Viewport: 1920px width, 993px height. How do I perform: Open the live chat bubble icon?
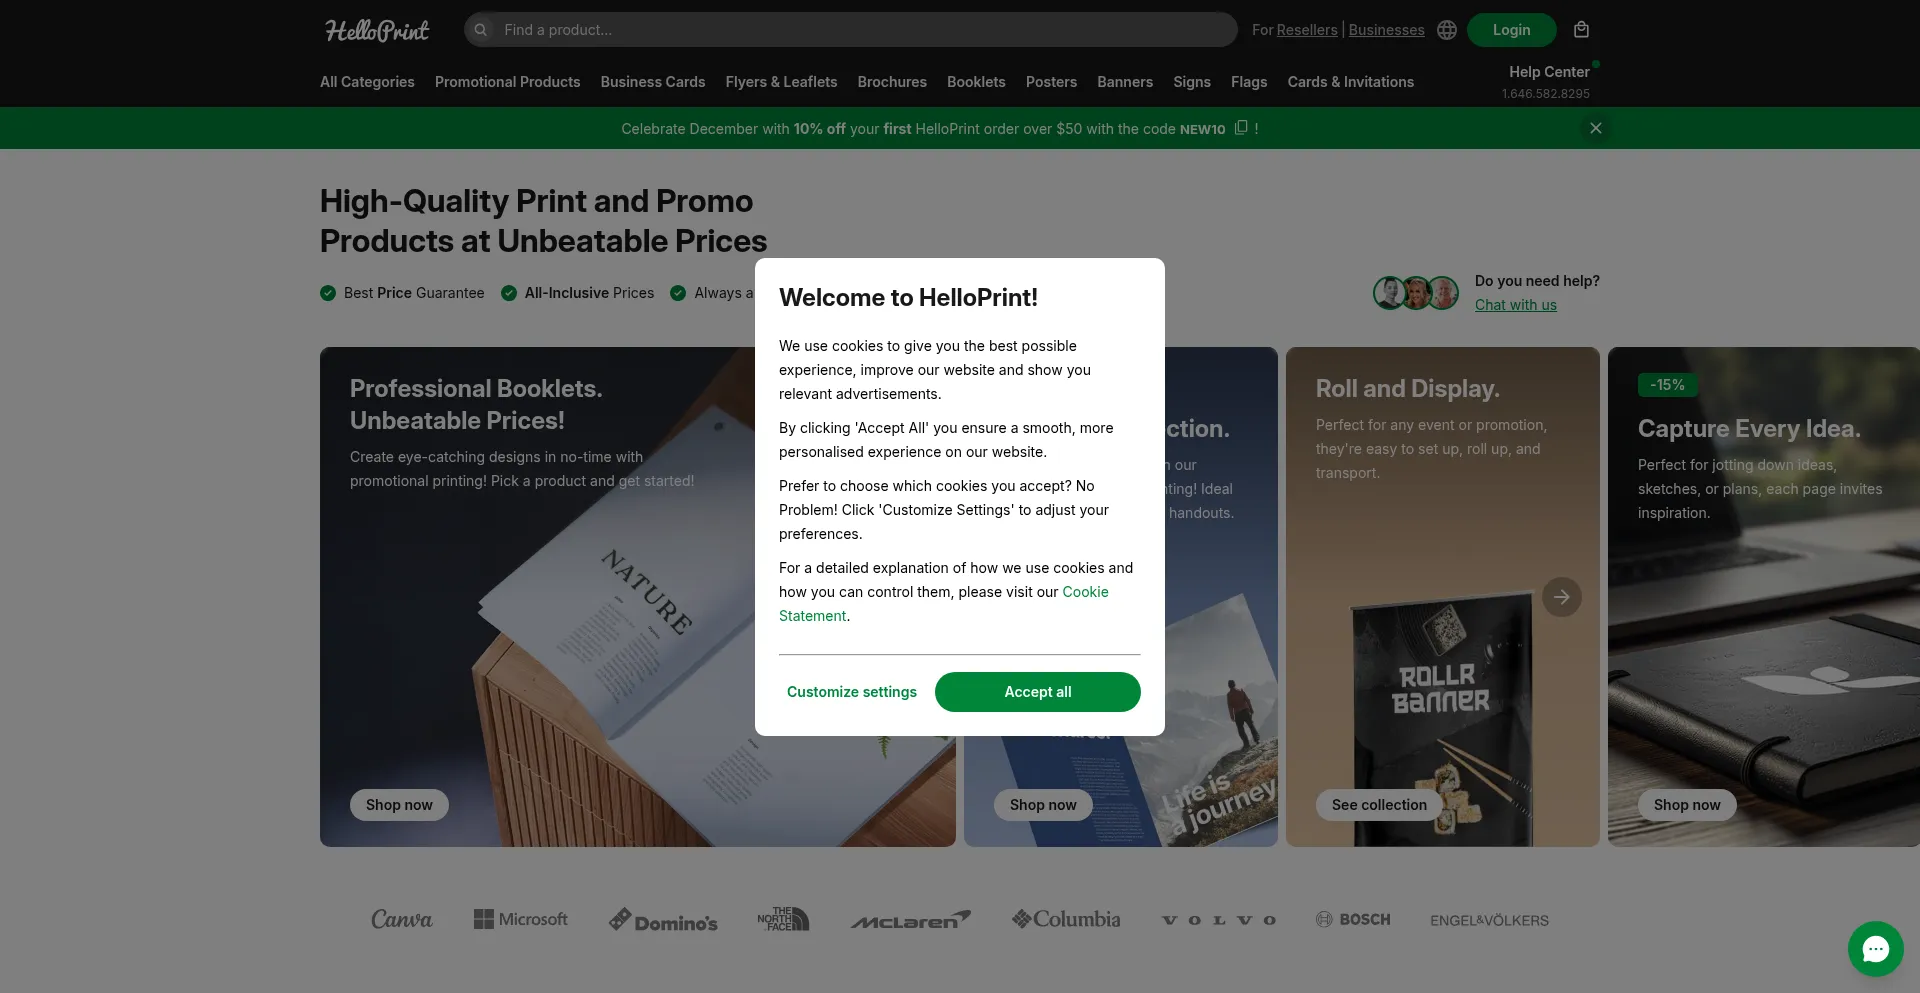1876,949
